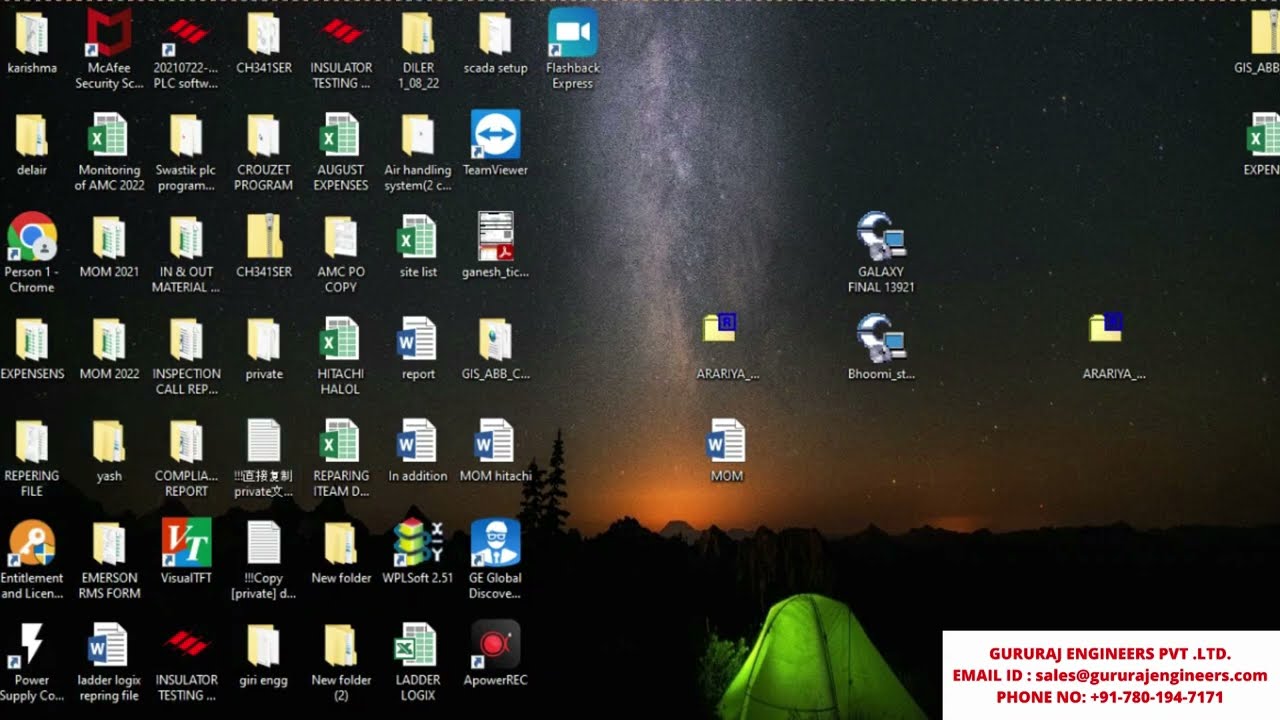Open the Air handling system folder
Viewport: 1280px width, 720px height.
418,151
